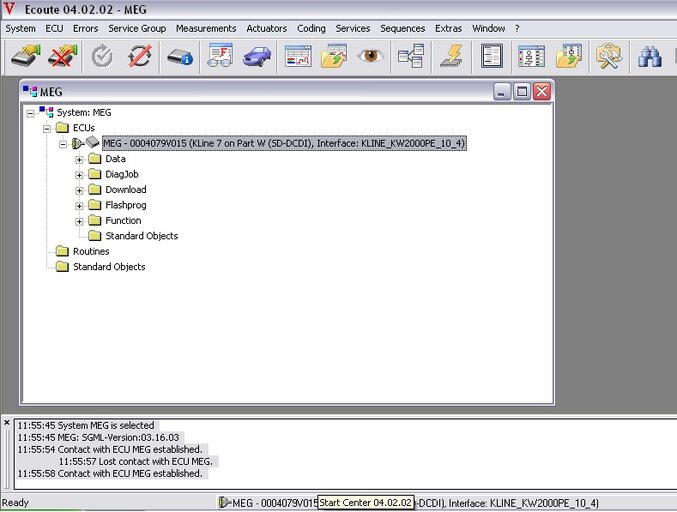The height and width of the screenshot is (512, 677).
Task: Maximize the MEG child window
Action: tap(522, 92)
